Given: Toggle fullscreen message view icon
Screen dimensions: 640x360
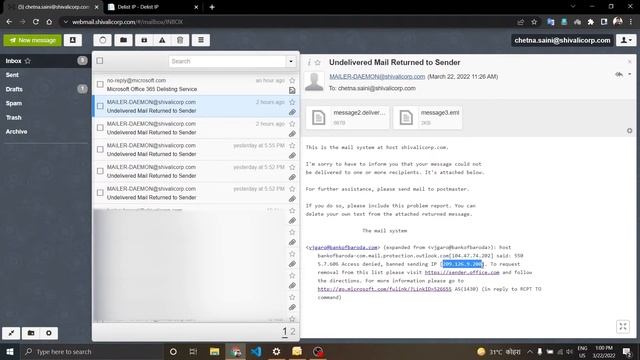Looking at the screenshot, I should click(623, 327).
